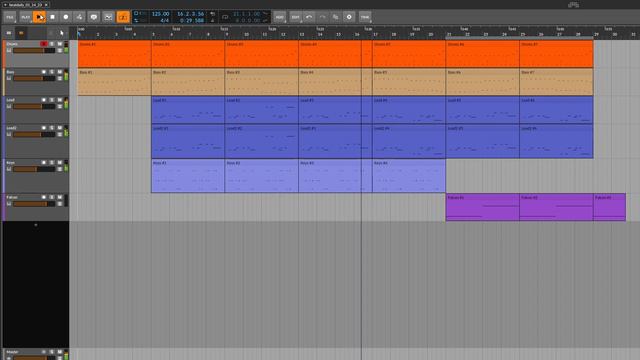
Task: Select the Lead2 track header name
Action: 11,128
